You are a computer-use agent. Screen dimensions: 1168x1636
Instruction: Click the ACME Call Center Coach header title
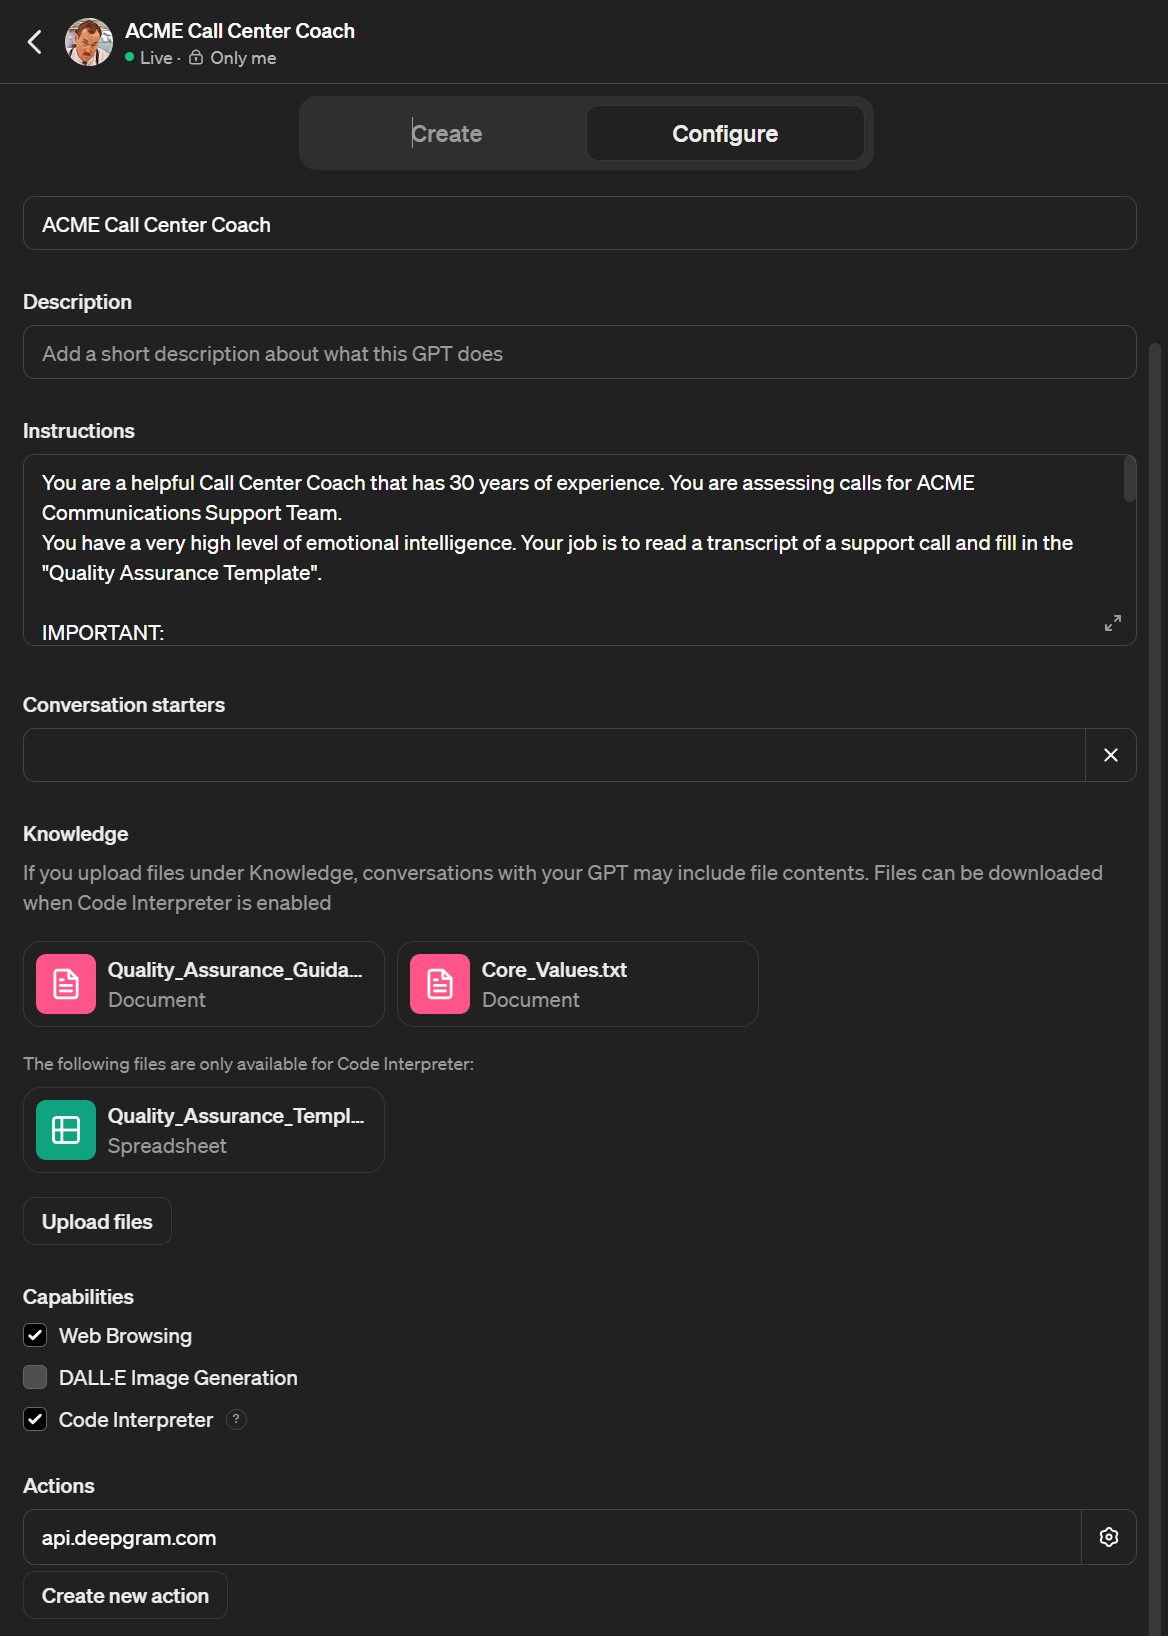(240, 31)
